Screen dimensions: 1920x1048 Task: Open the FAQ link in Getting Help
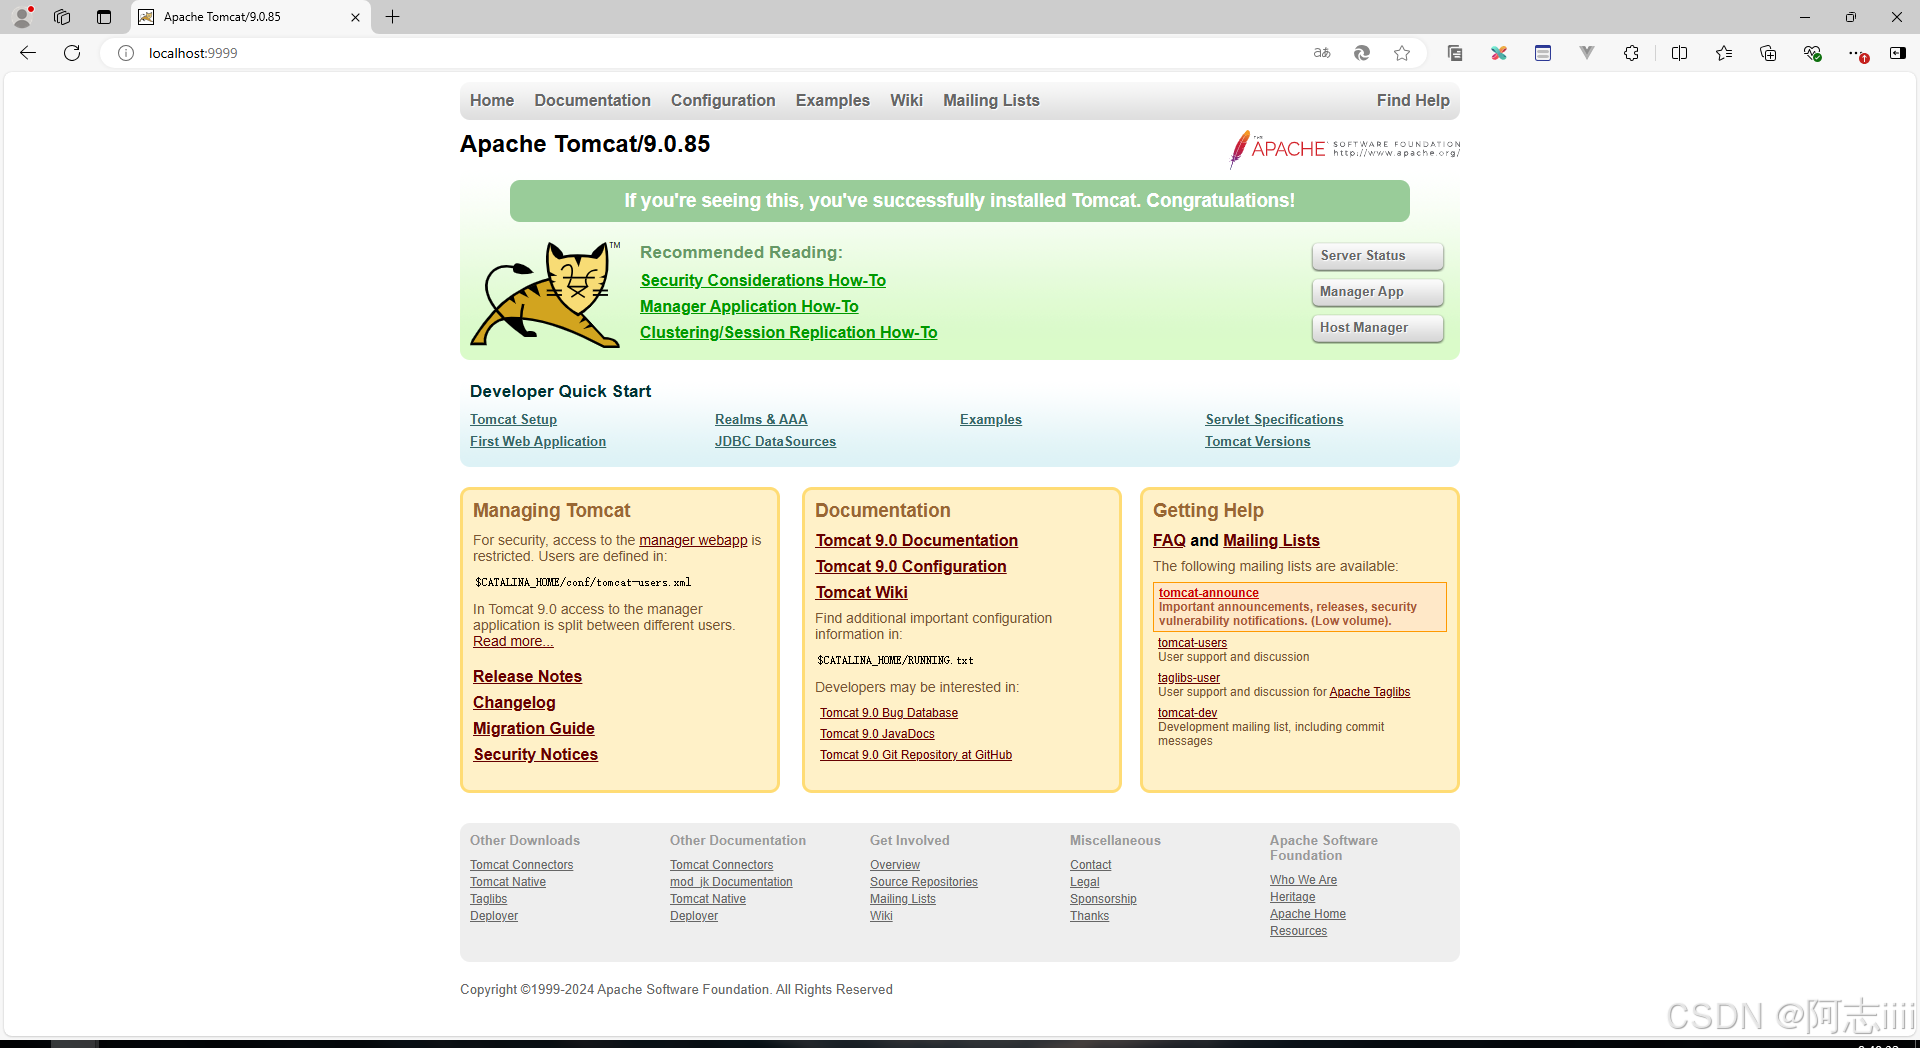pos(1169,541)
